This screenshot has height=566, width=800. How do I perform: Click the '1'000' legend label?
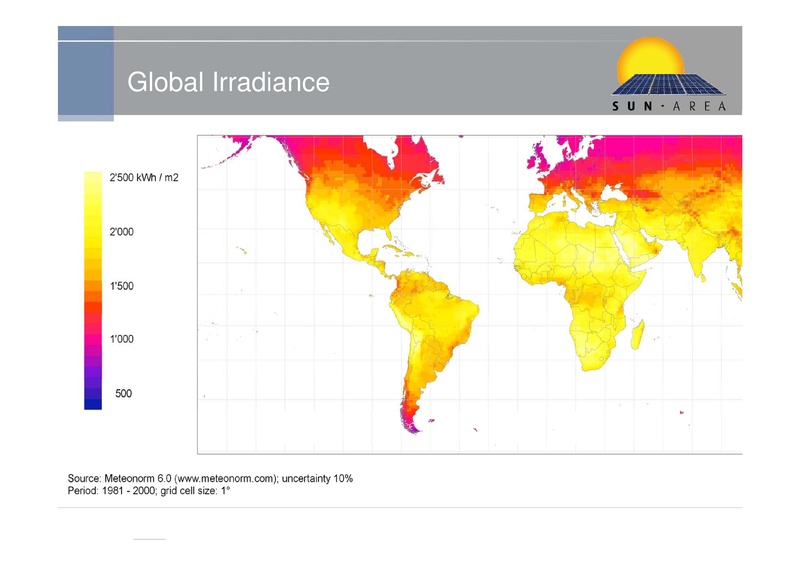click(x=121, y=339)
